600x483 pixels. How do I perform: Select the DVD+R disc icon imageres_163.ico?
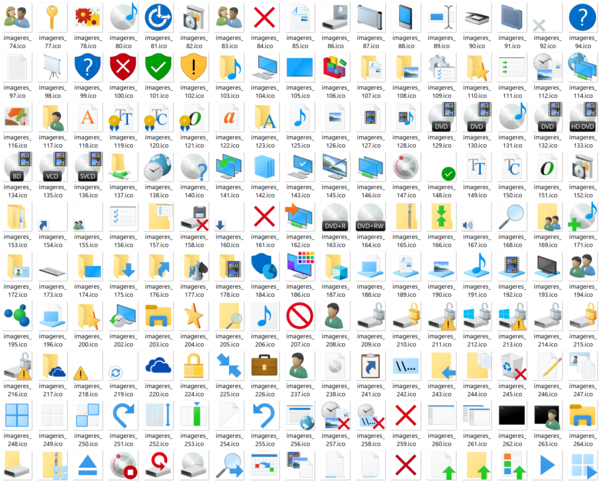pos(335,217)
